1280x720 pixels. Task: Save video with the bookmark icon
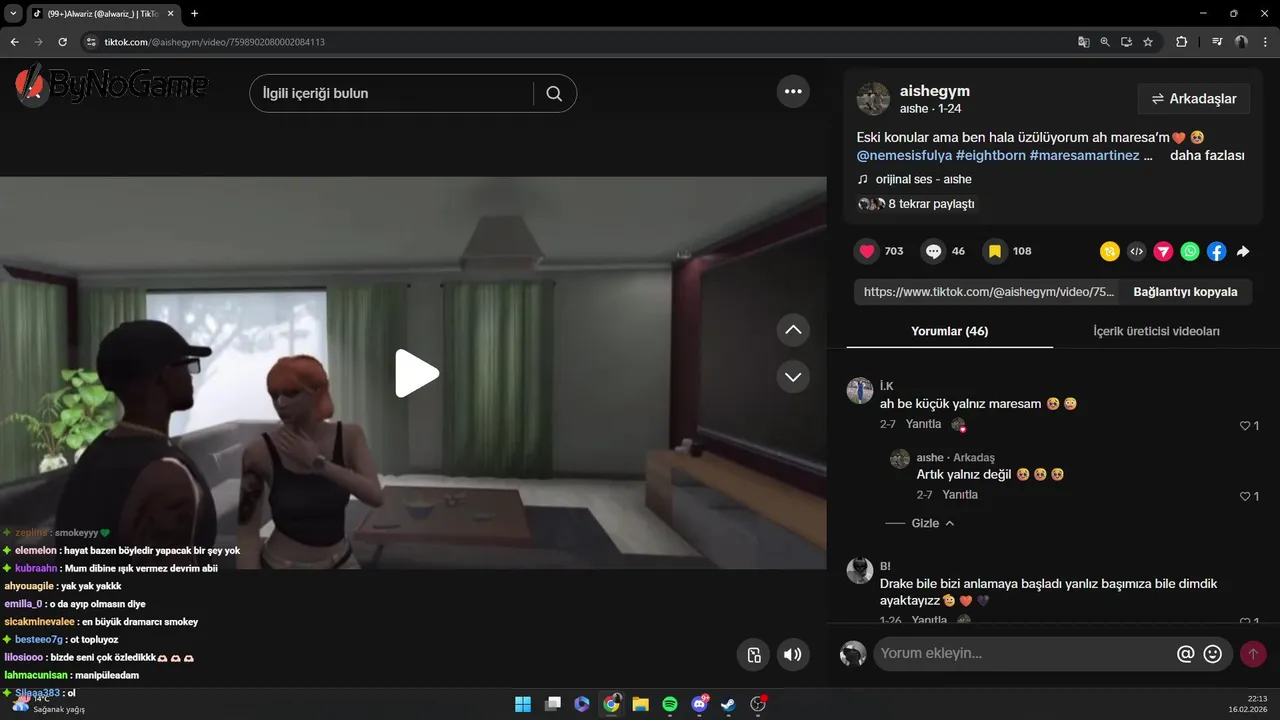(995, 251)
